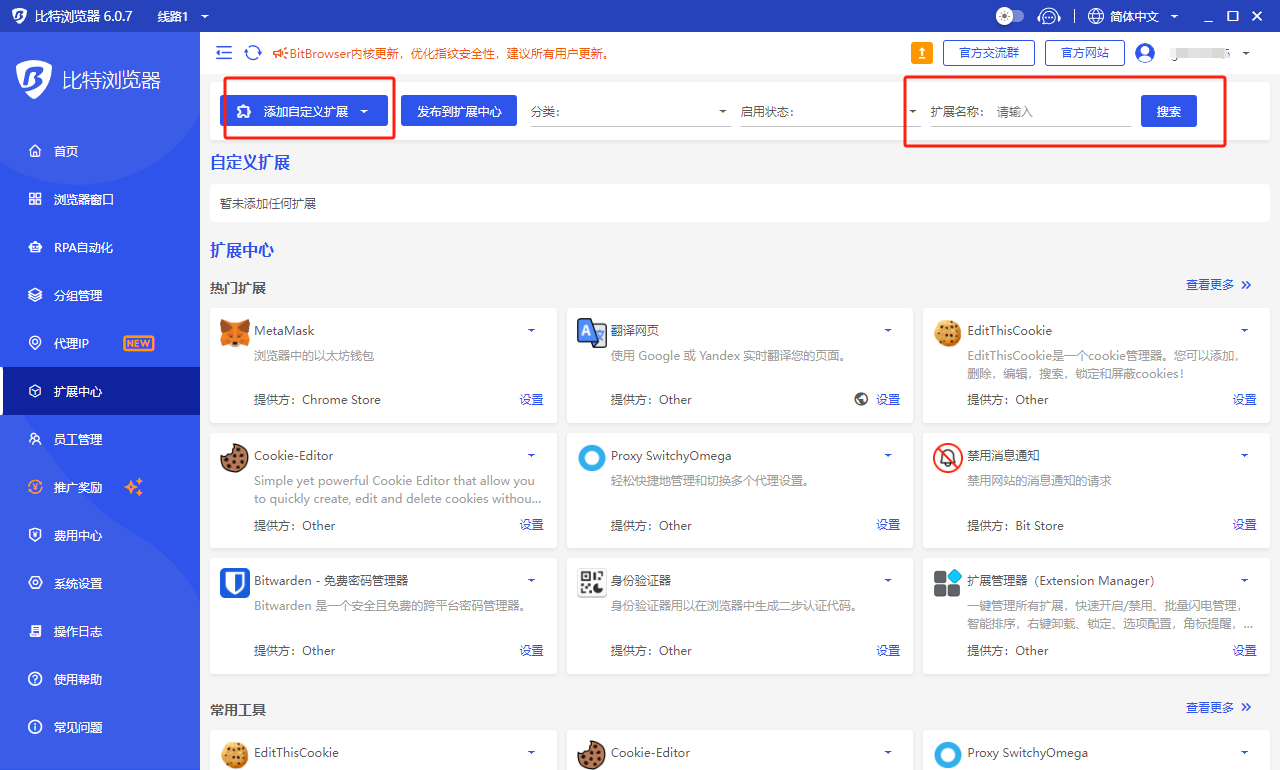The height and width of the screenshot is (770, 1280).
Task: Open 设置 for 翻译网页
Action: tap(888, 399)
